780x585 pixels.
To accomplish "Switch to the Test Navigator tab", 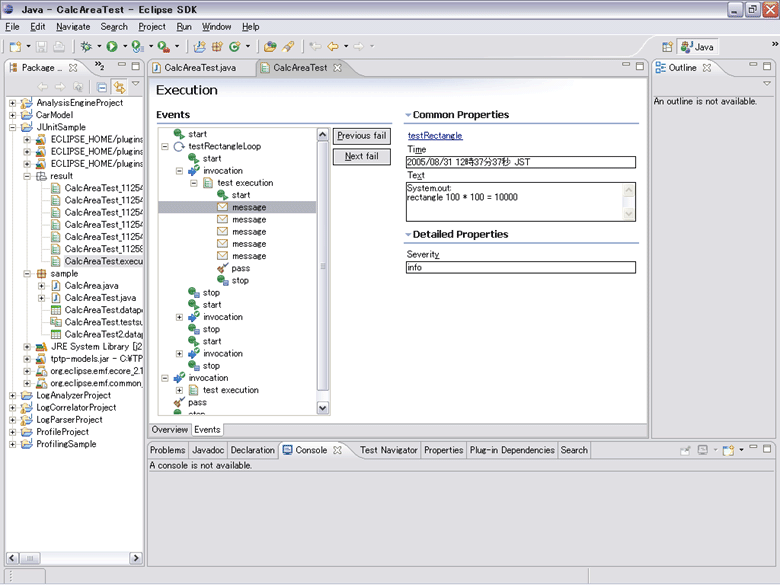I will (x=389, y=450).
